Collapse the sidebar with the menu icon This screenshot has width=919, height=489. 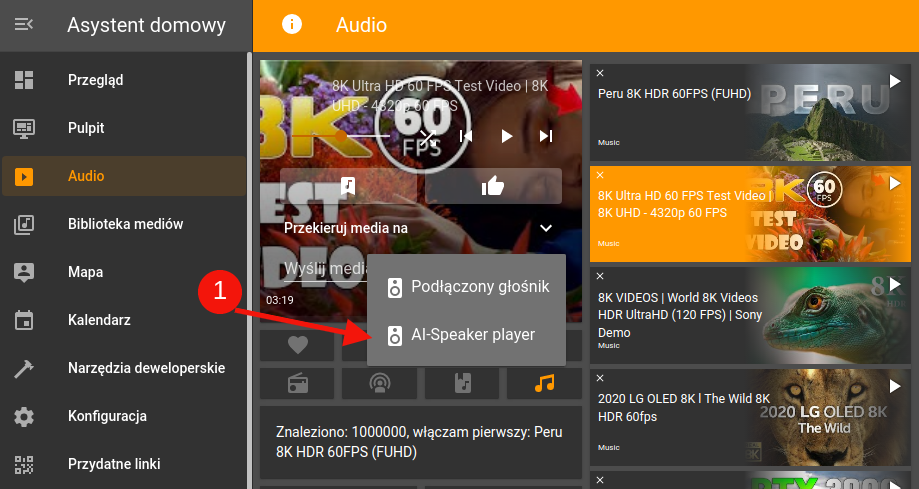[23, 25]
